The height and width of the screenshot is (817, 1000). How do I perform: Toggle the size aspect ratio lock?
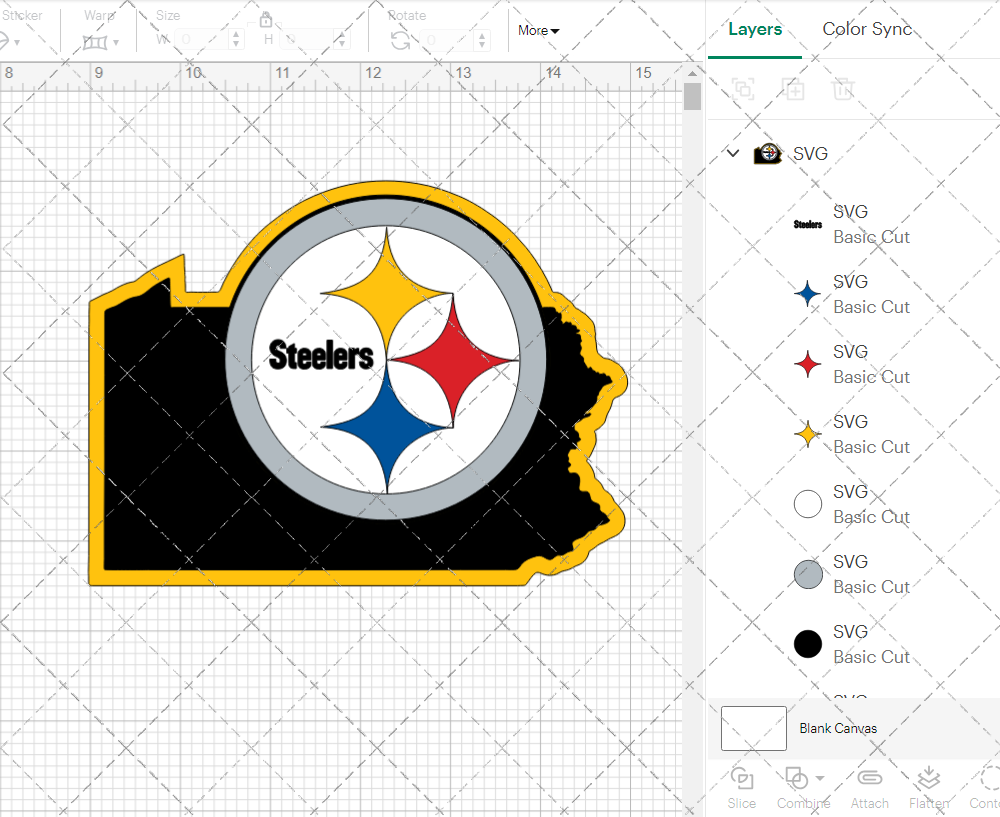tap(266, 20)
